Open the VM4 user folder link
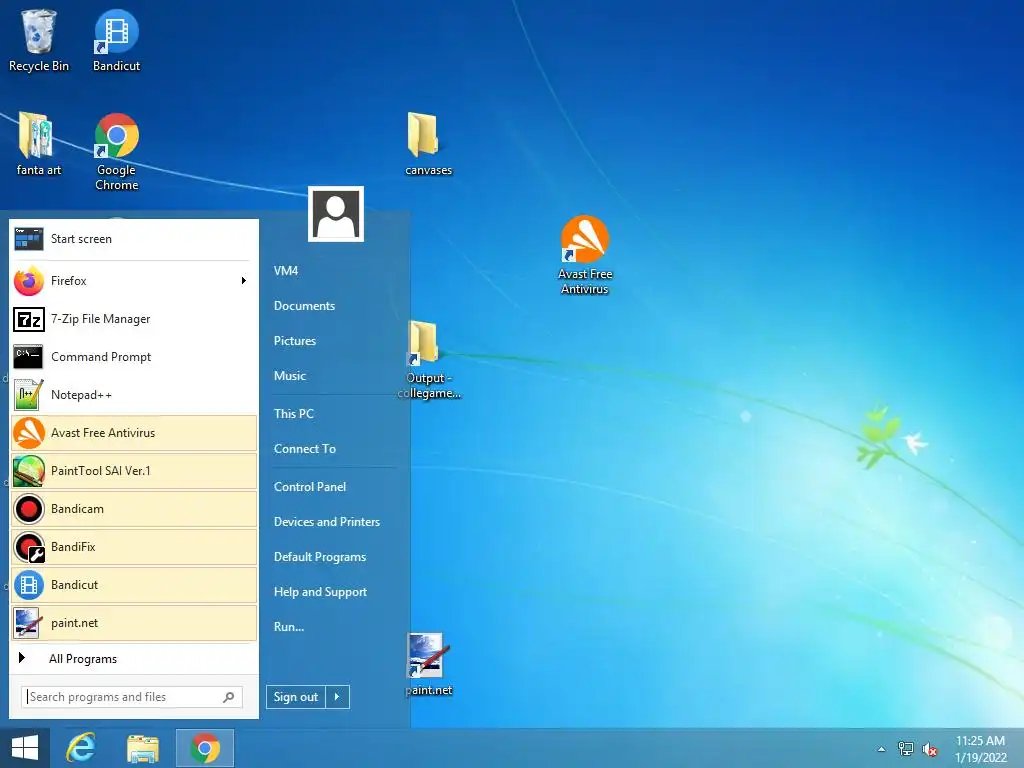 pos(286,270)
